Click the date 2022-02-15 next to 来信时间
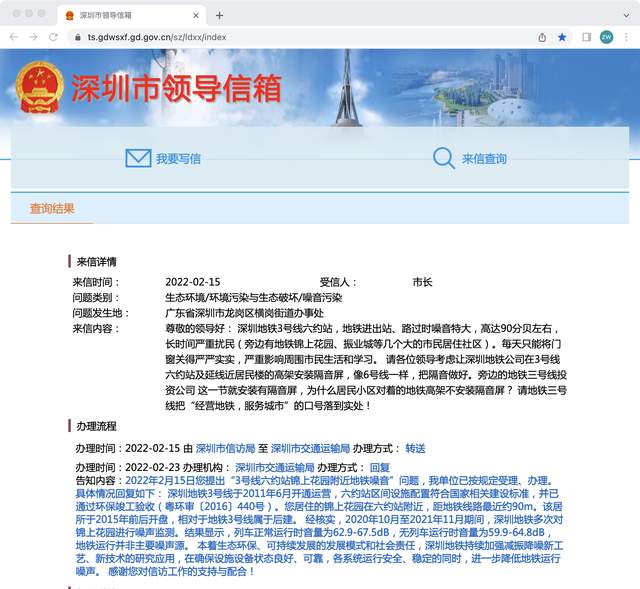The width and height of the screenshot is (640, 589). click(193, 282)
